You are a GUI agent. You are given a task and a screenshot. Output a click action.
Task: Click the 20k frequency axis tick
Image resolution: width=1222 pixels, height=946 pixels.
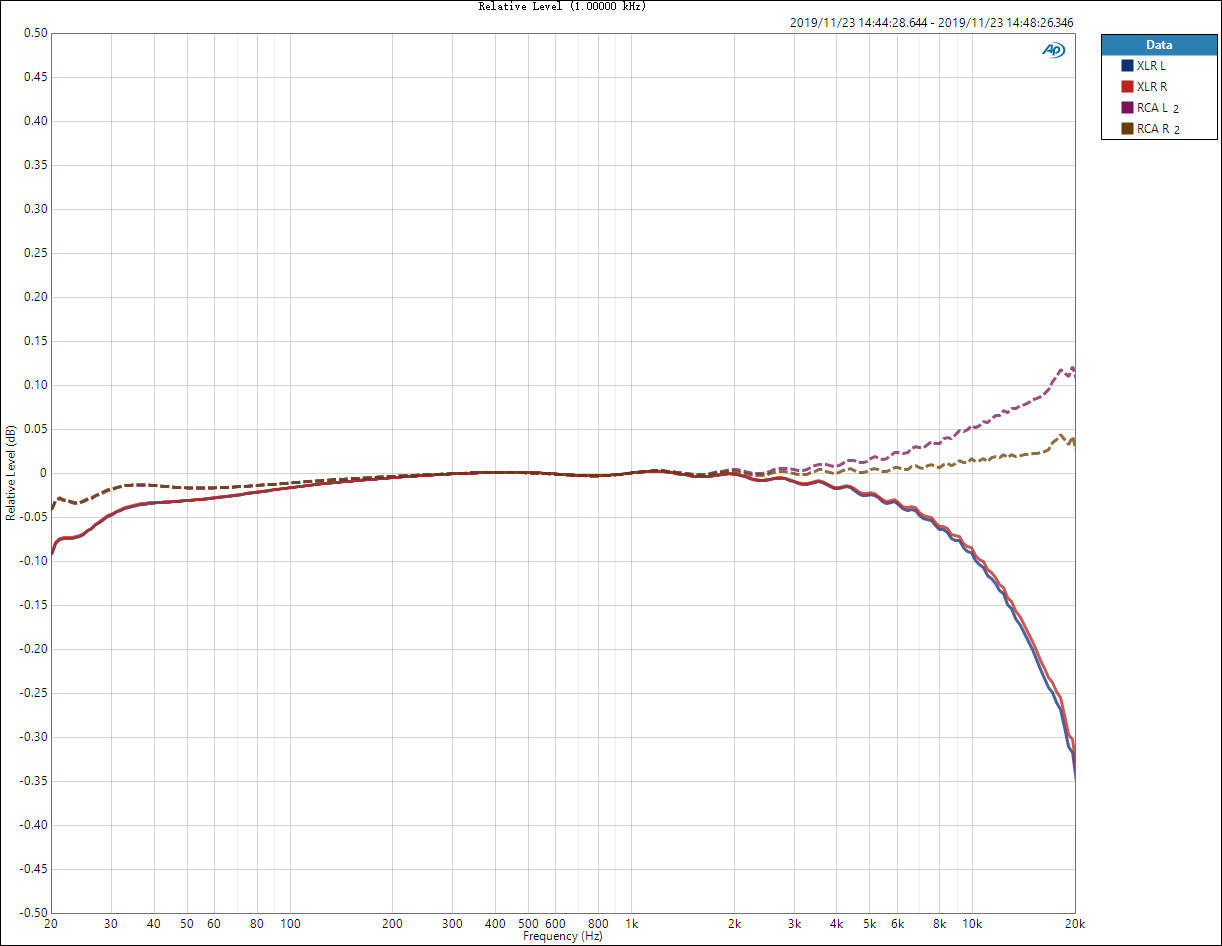tap(1075, 923)
